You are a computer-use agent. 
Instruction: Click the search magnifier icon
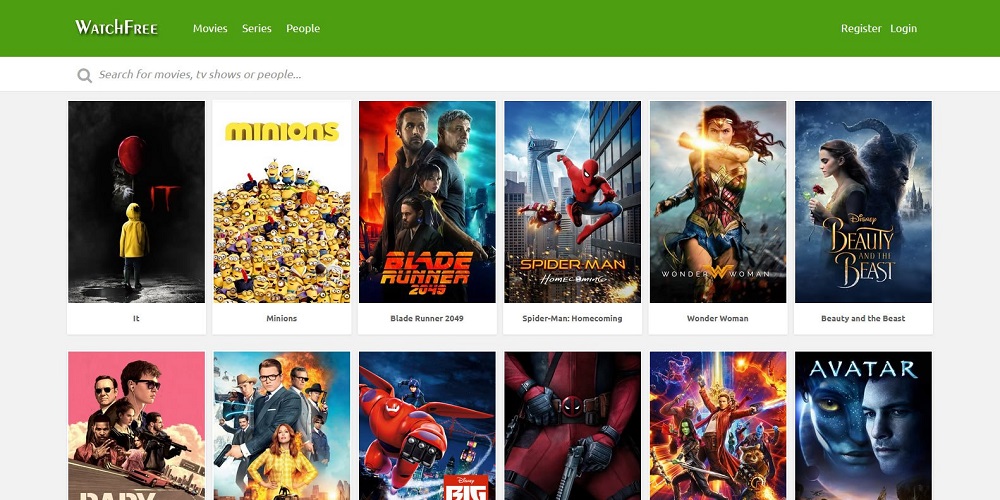pos(84,75)
